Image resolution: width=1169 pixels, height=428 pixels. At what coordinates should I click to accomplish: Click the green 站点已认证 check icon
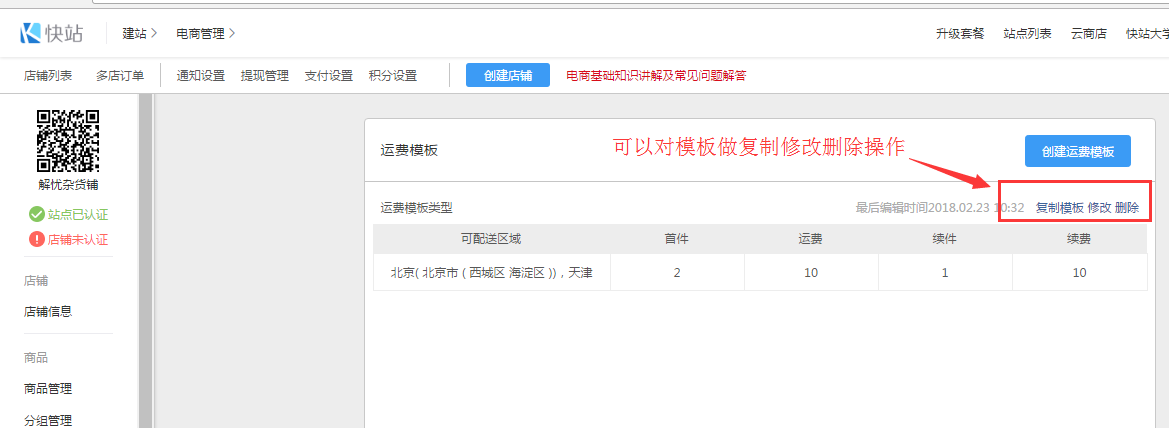37,214
